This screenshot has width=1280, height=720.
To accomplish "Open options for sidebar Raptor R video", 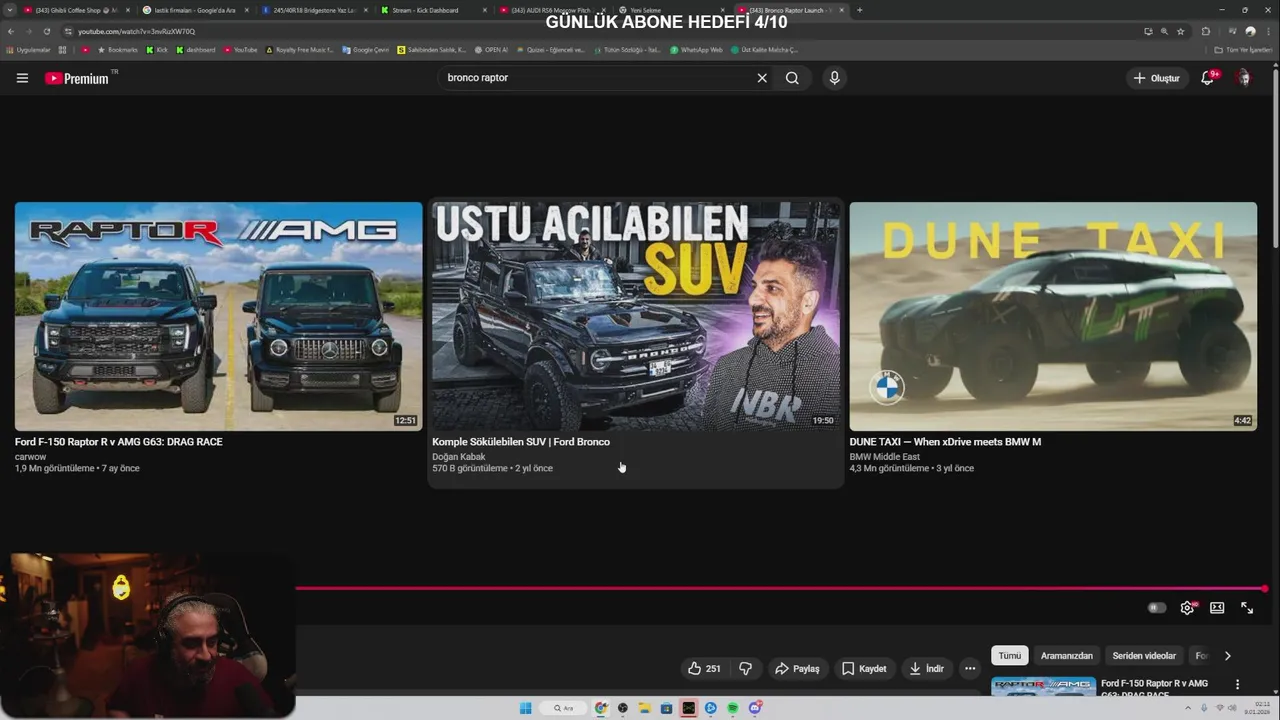I will [1237, 685].
